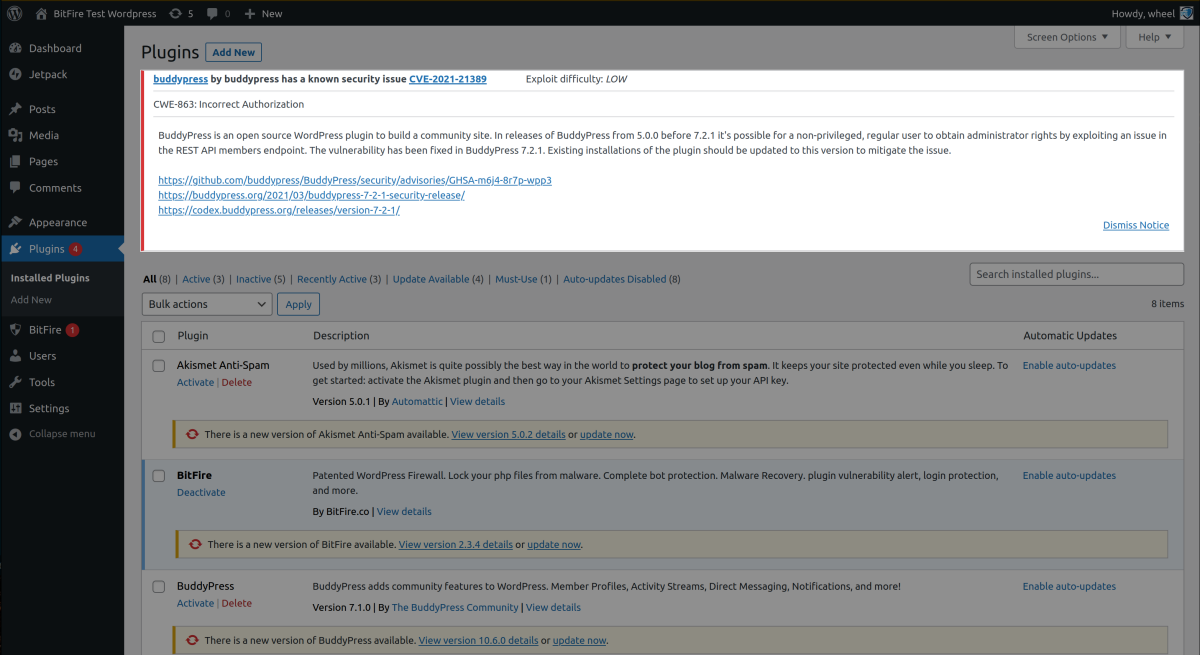Filter by Must-Use (1) plugins
Image resolution: width=1200 pixels, height=655 pixels.
point(523,279)
